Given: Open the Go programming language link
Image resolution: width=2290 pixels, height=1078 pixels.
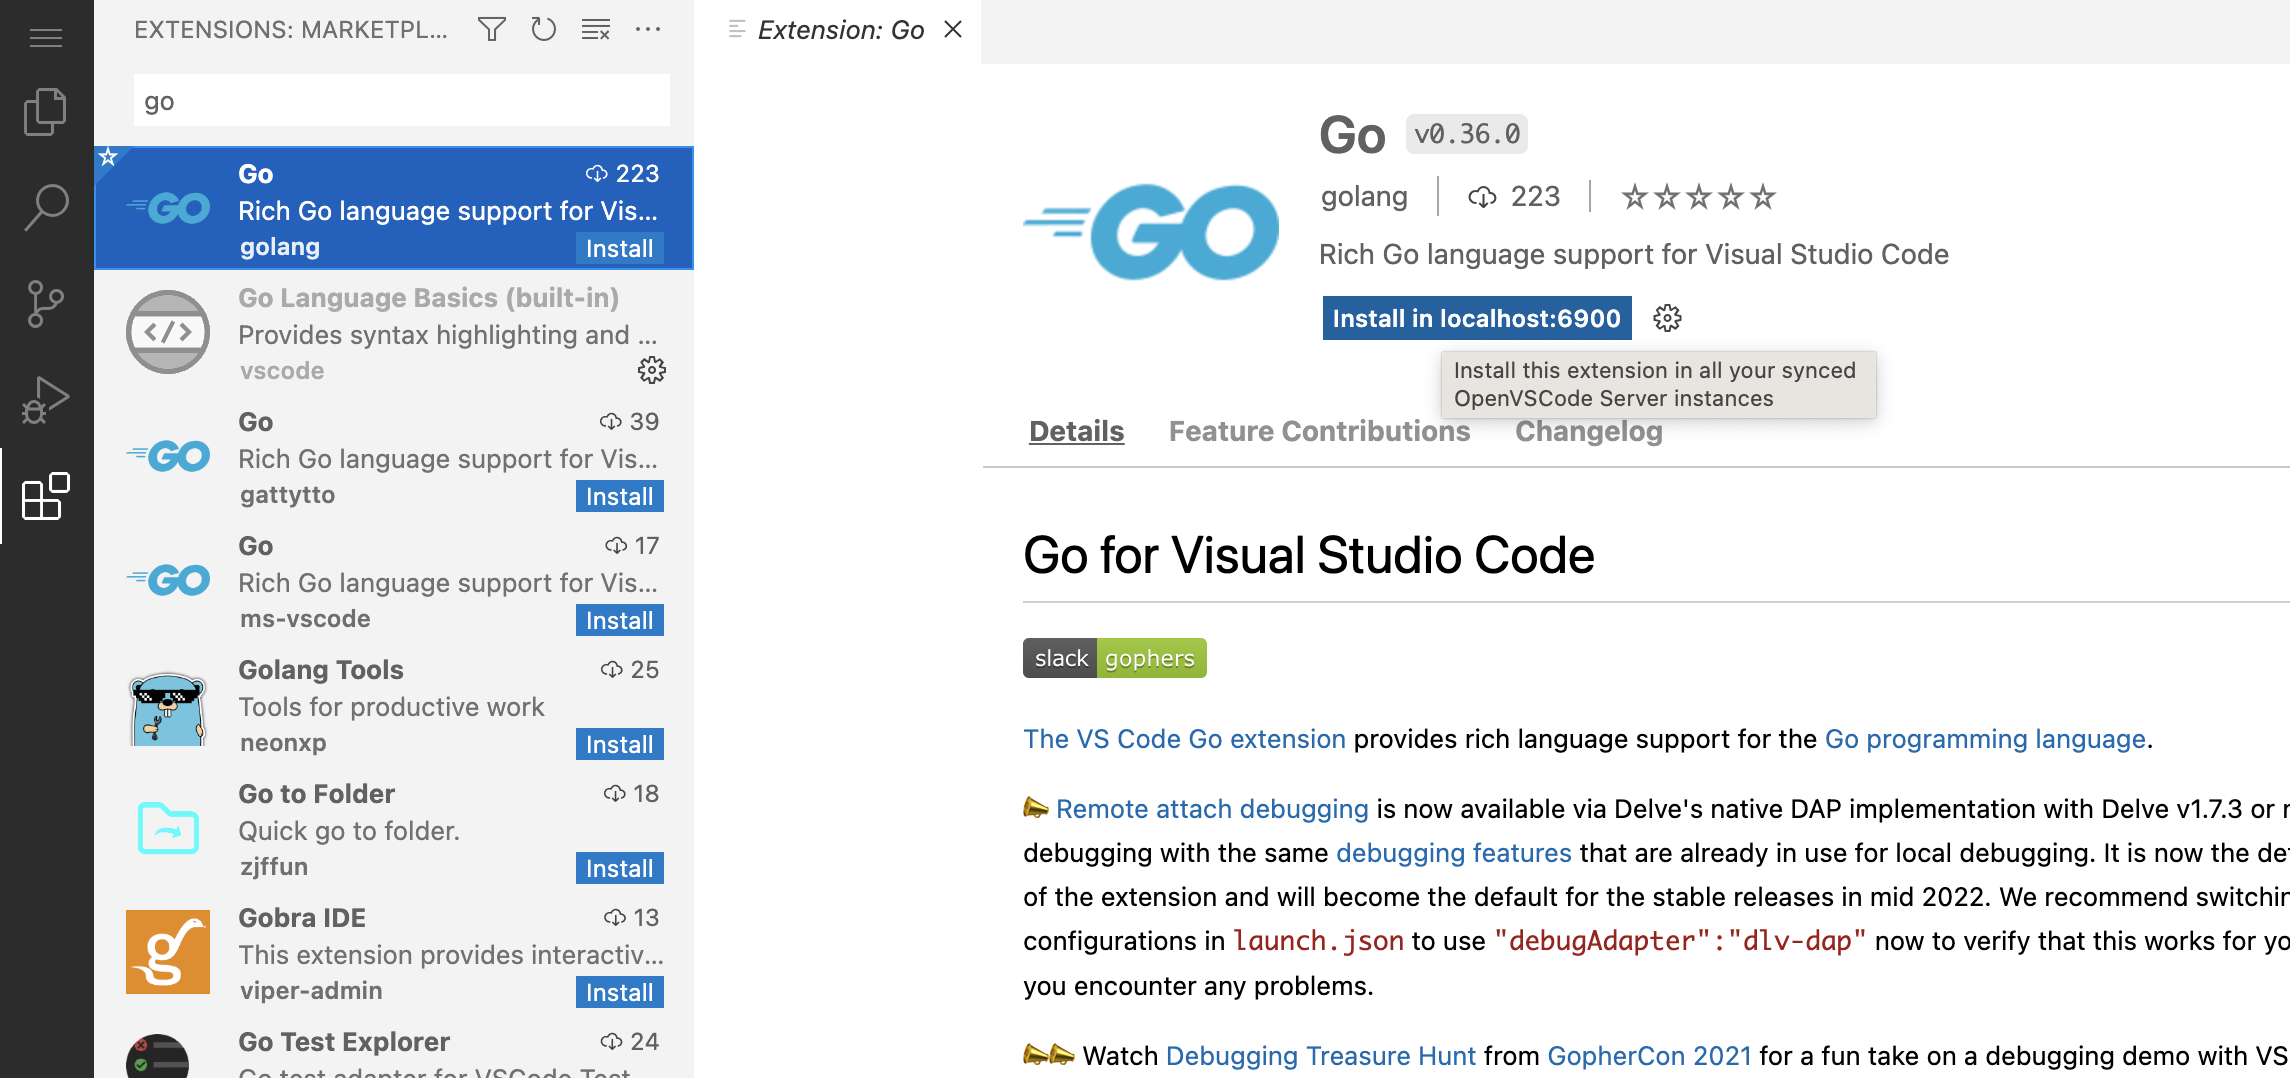Looking at the screenshot, I should [x=1985, y=739].
